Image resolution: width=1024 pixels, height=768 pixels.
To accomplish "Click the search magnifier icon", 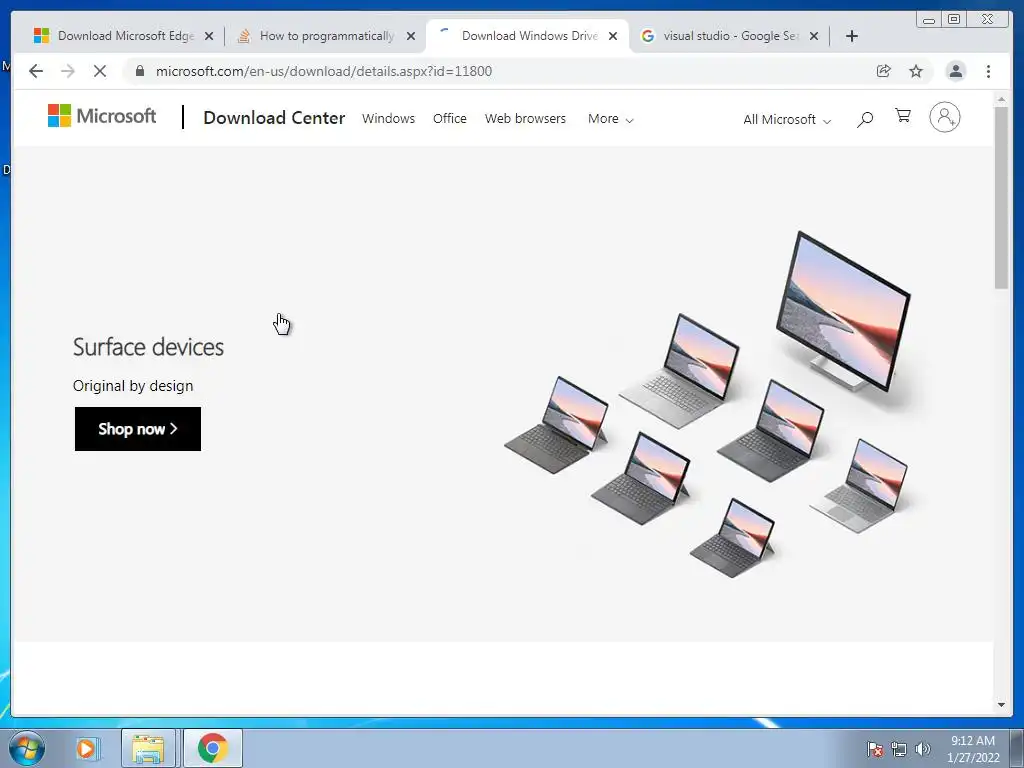I will (x=865, y=119).
